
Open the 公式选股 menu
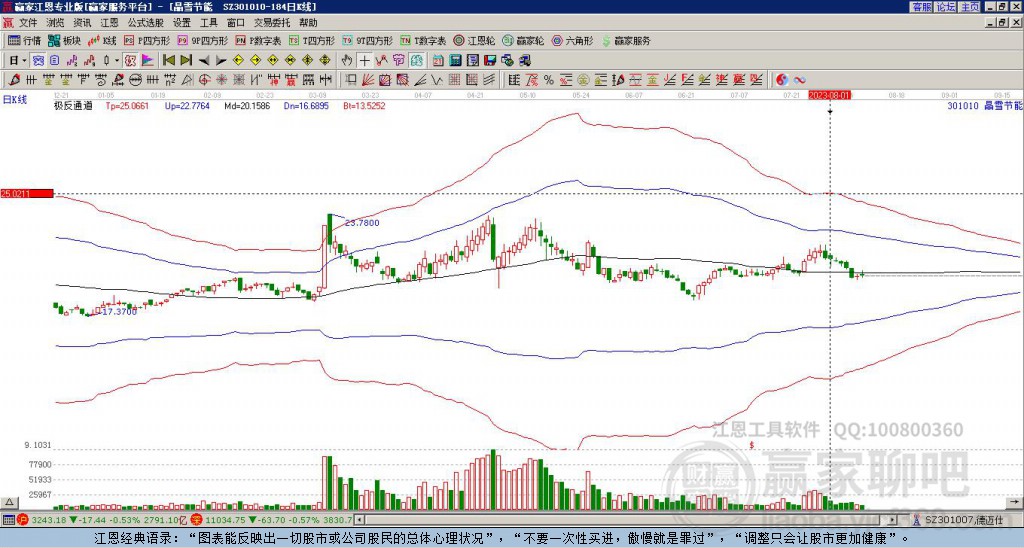(x=146, y=23)
